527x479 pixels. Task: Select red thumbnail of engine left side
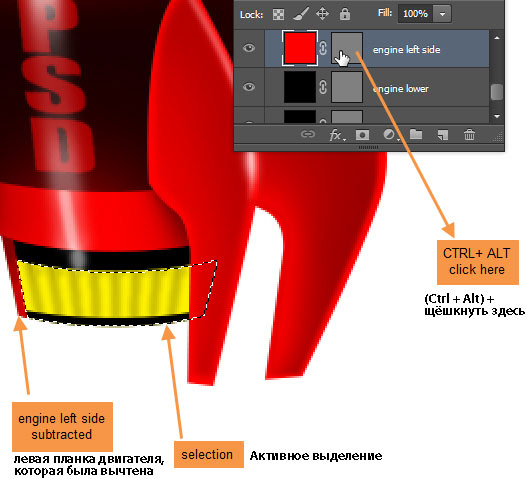coord(300,48)
